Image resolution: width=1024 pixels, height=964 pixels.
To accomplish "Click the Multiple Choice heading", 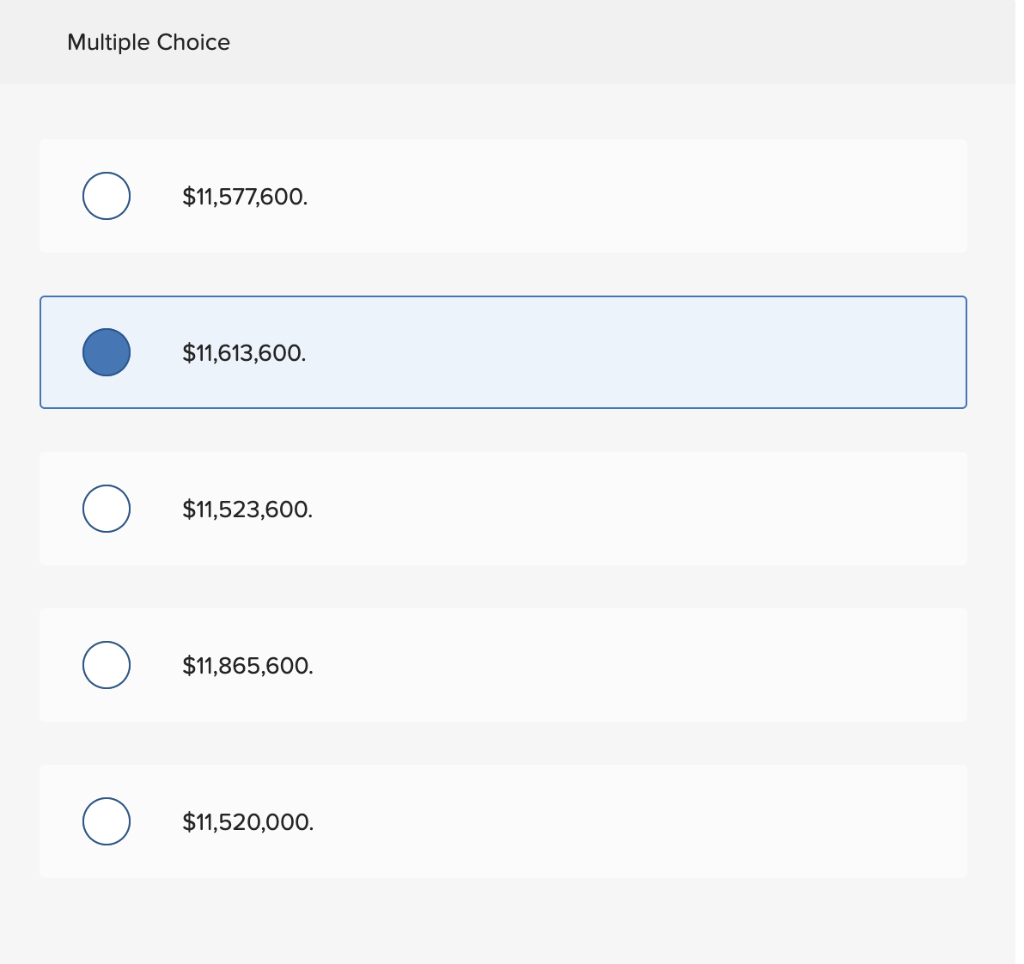I will tap(148, 42).
